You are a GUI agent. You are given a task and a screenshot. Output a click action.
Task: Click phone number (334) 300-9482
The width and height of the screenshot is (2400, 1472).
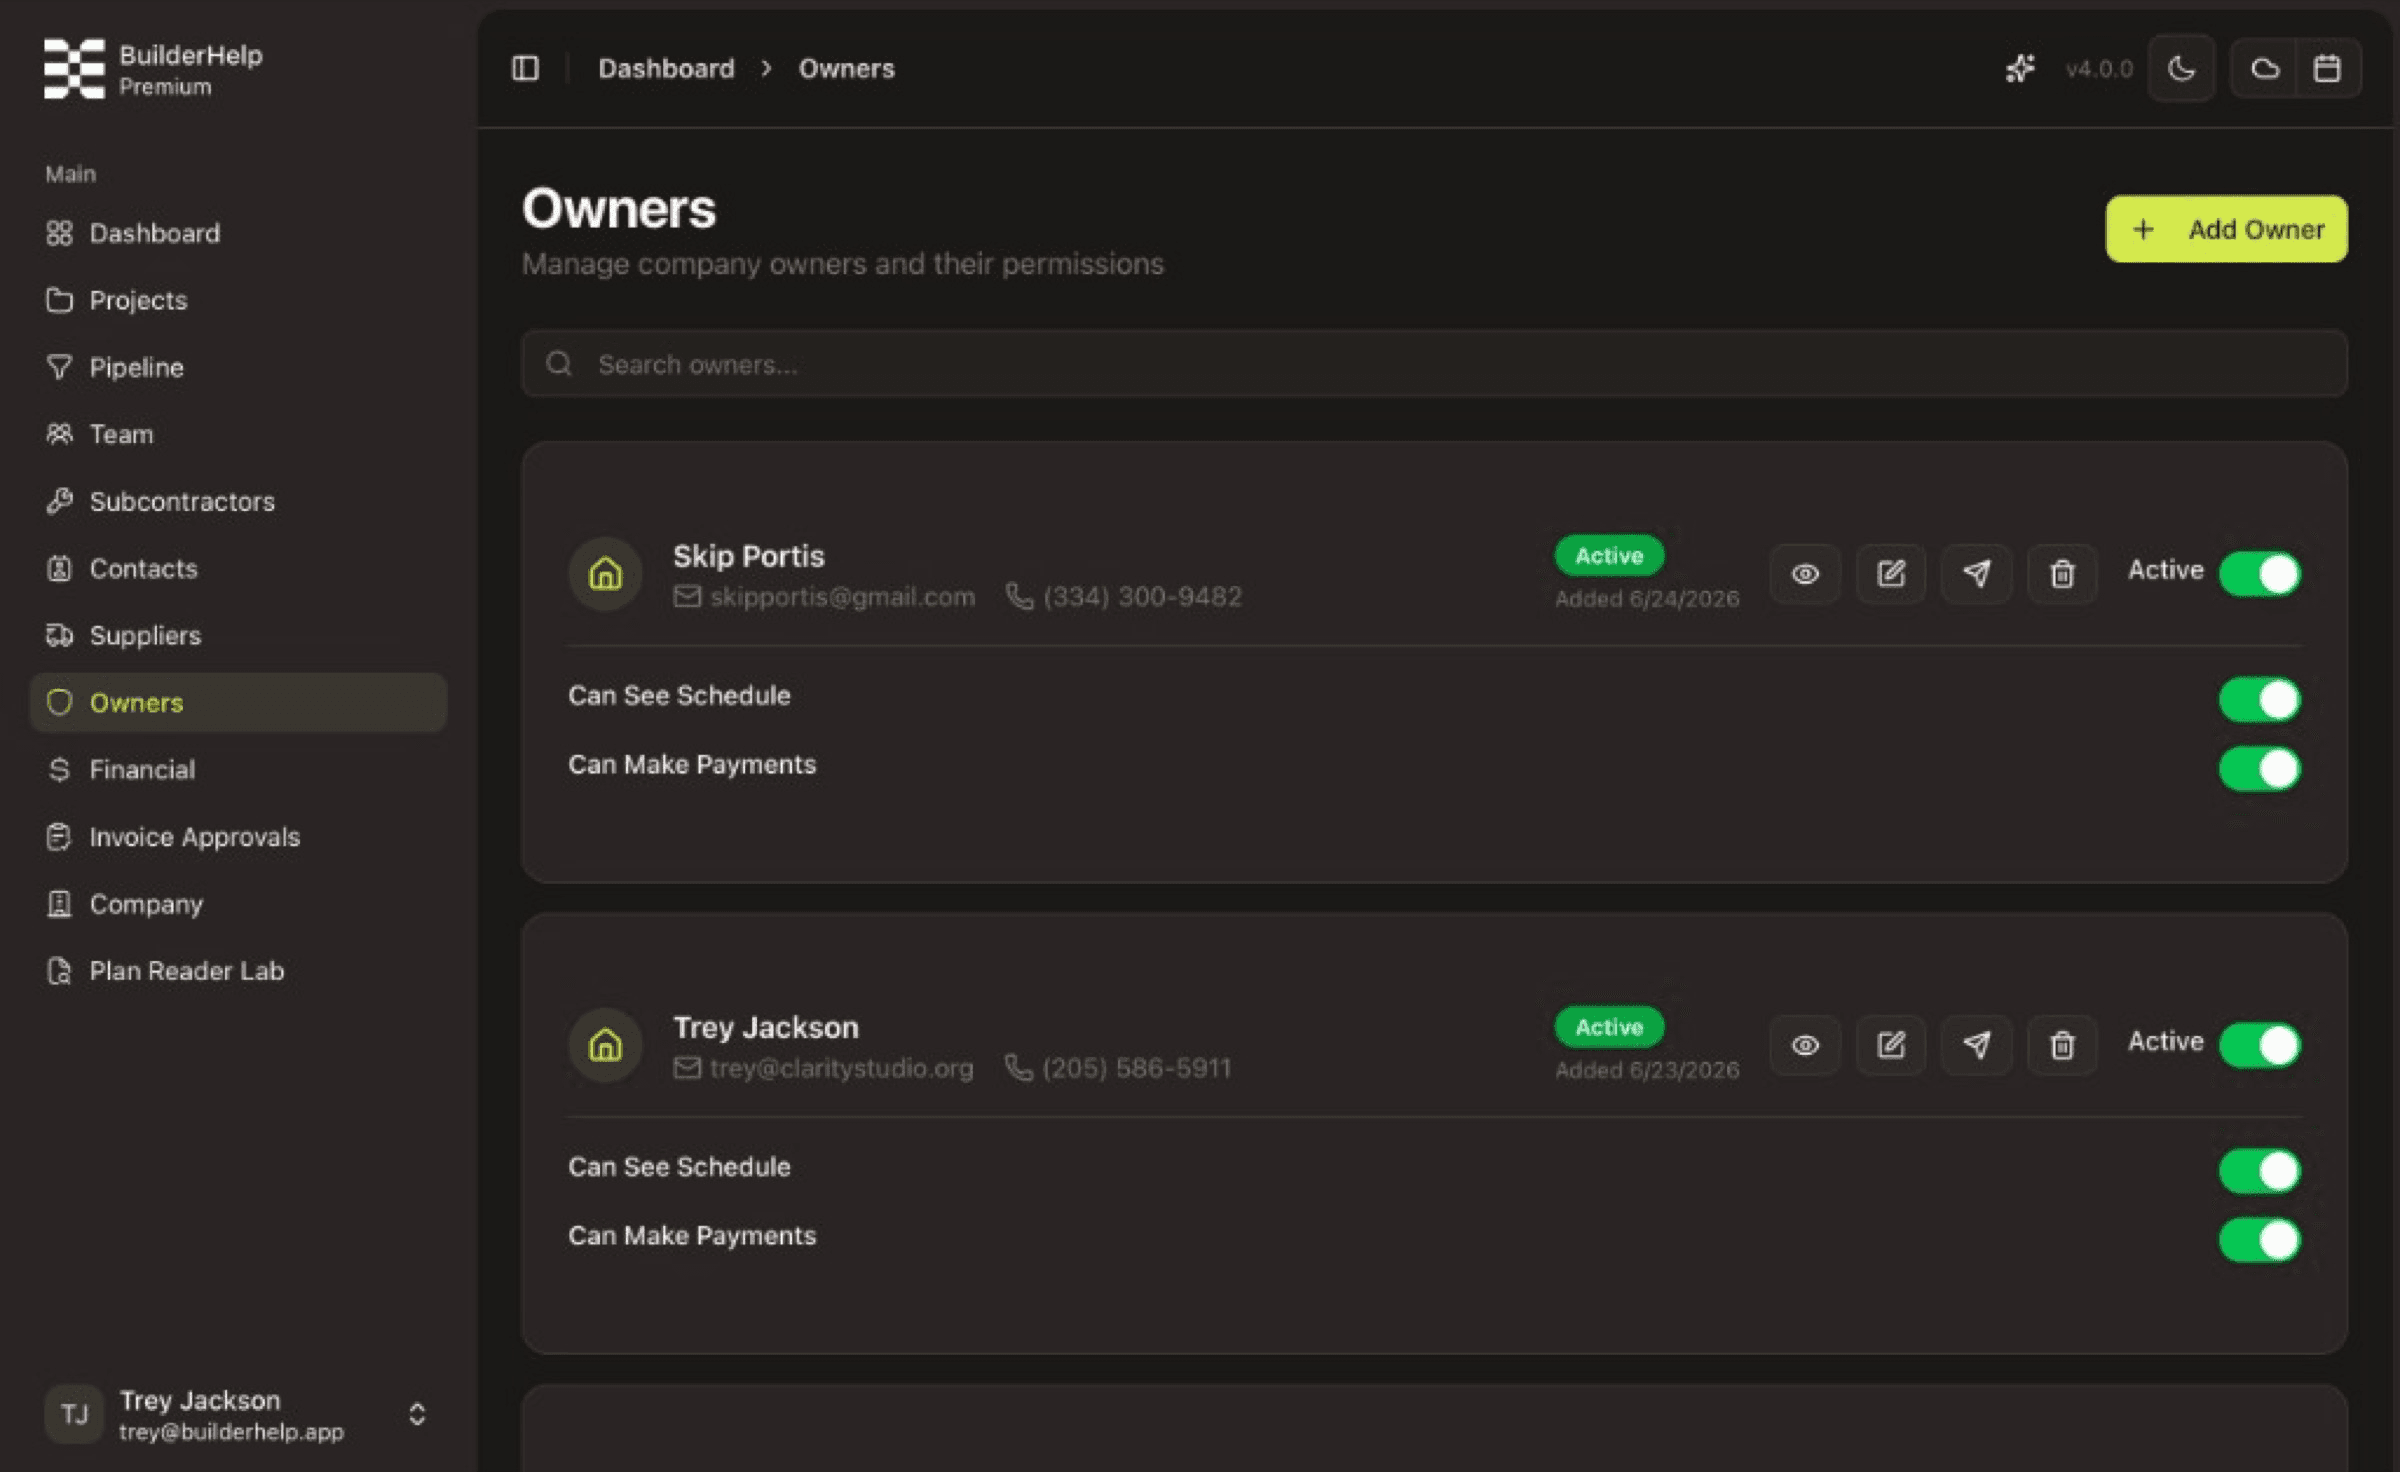tap(1142, 597)
